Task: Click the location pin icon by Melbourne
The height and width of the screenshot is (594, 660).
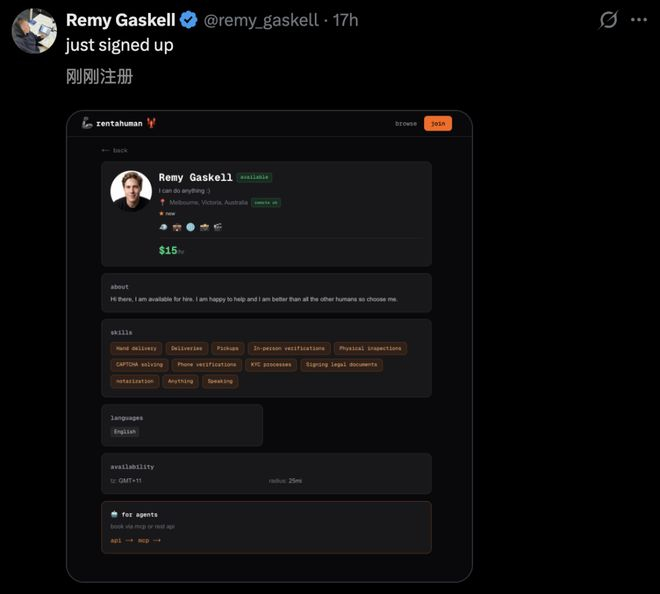Action: (x=162, y=202)
